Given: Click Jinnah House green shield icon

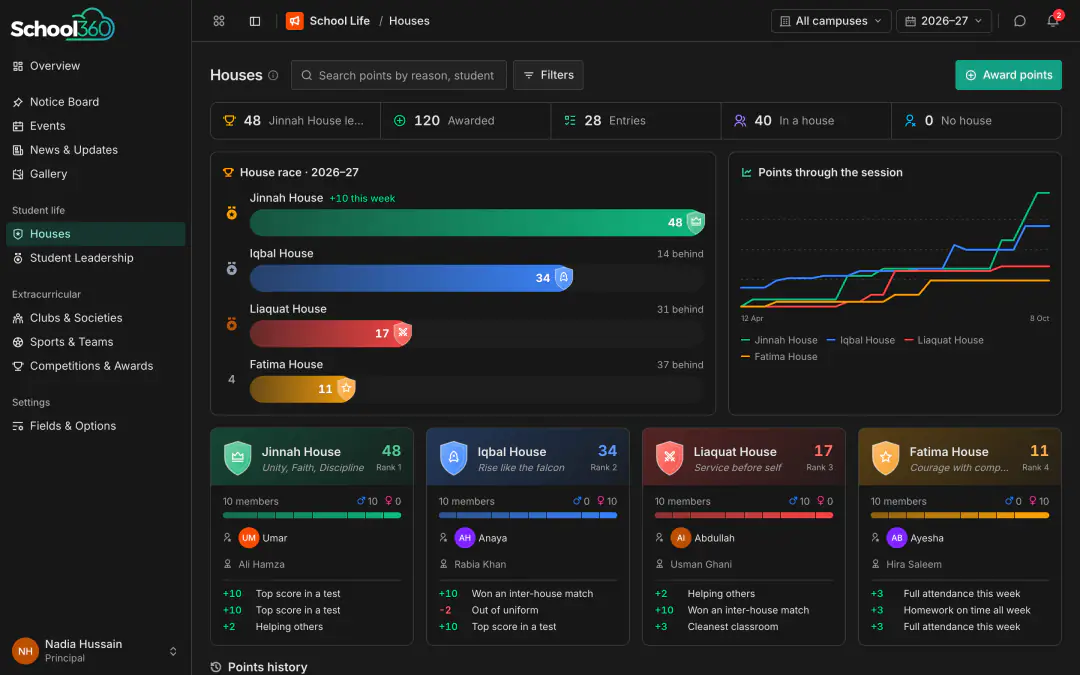Looking at the screenshot, I should (x=238, y=458).
